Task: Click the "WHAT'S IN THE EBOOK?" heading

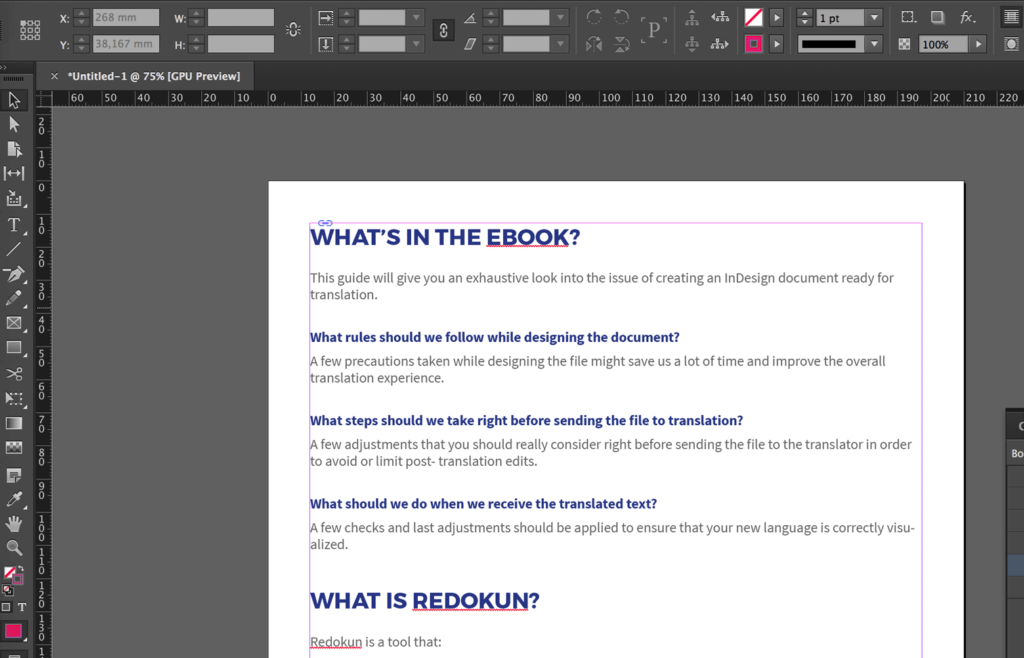Action: pos(445,237)
